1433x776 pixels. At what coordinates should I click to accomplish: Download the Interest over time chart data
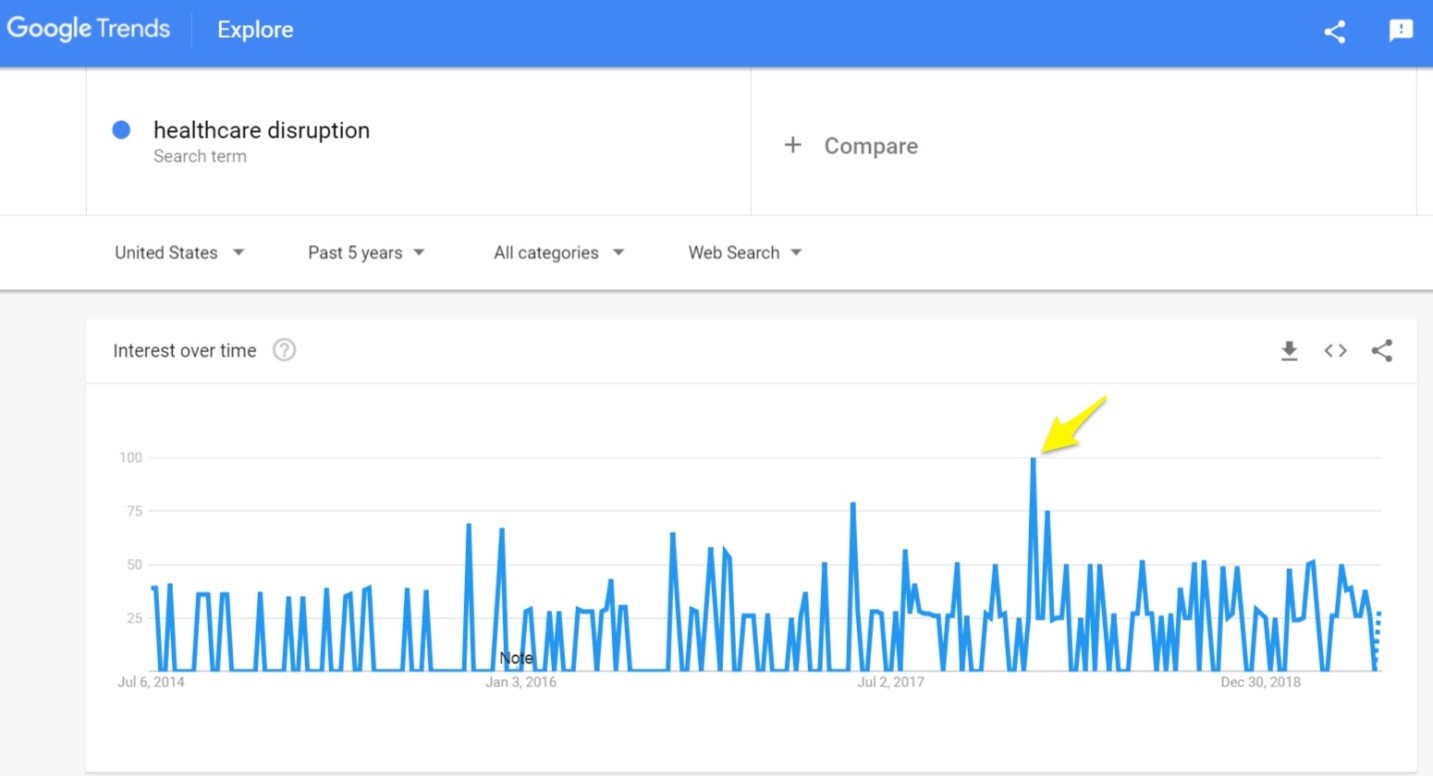pyautogui.click(x=1289, y=351)
